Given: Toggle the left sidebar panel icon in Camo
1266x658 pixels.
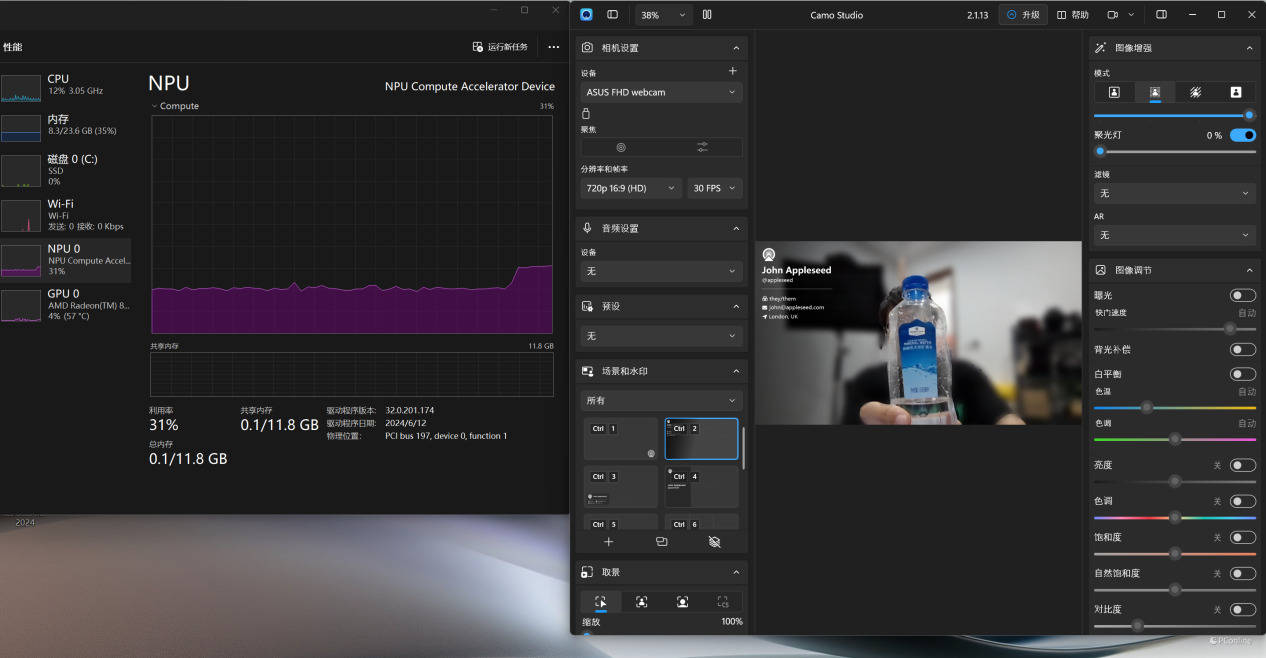Looking at the screenshot, I should click(x=612, y=15).
